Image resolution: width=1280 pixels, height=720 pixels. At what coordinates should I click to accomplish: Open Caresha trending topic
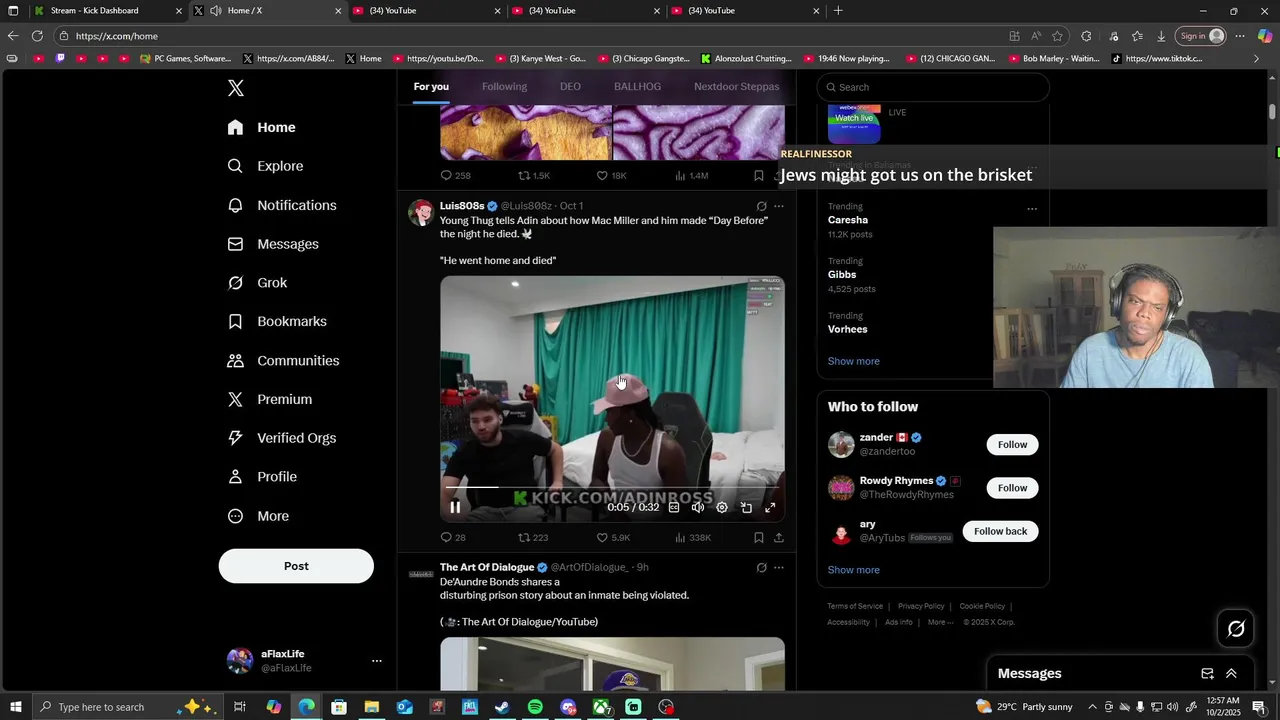[x=848, y=220]
